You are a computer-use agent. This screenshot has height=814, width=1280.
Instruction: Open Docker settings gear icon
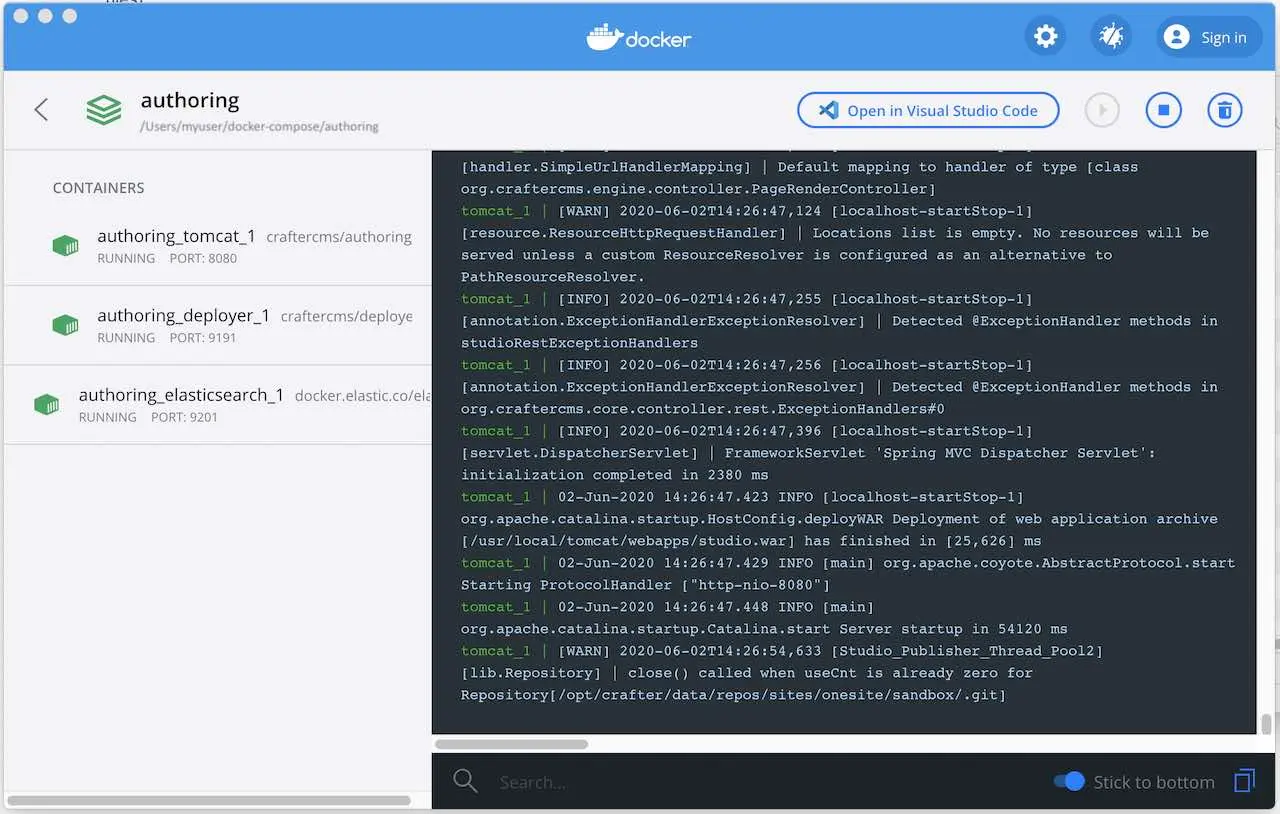point(1045,37)
